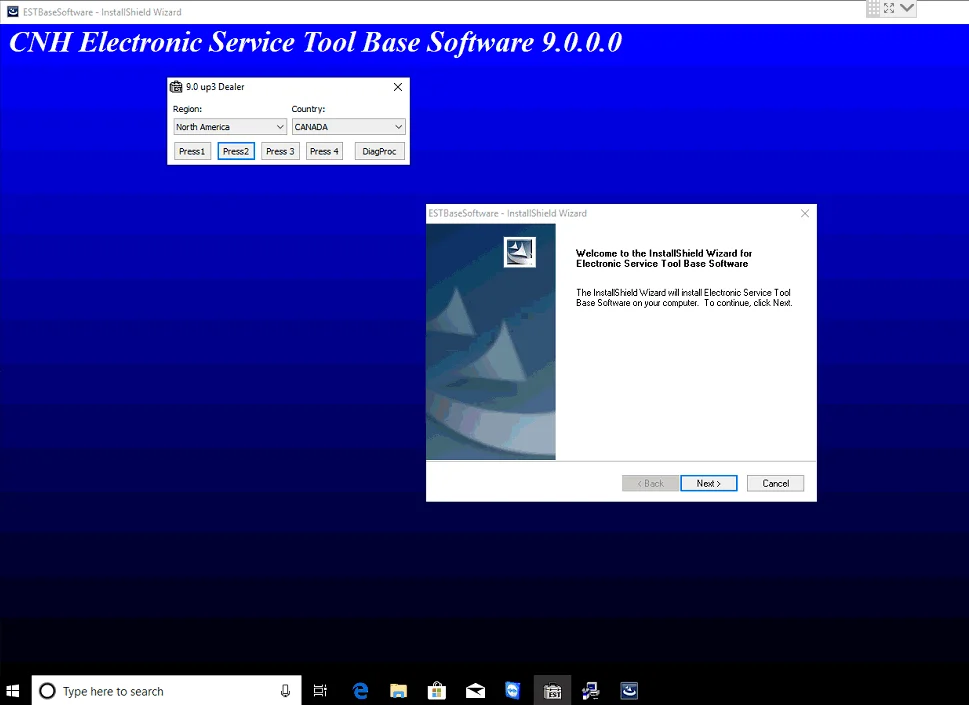
Task: Open Task View on the taskbar
Action: [x=320, y=691]
